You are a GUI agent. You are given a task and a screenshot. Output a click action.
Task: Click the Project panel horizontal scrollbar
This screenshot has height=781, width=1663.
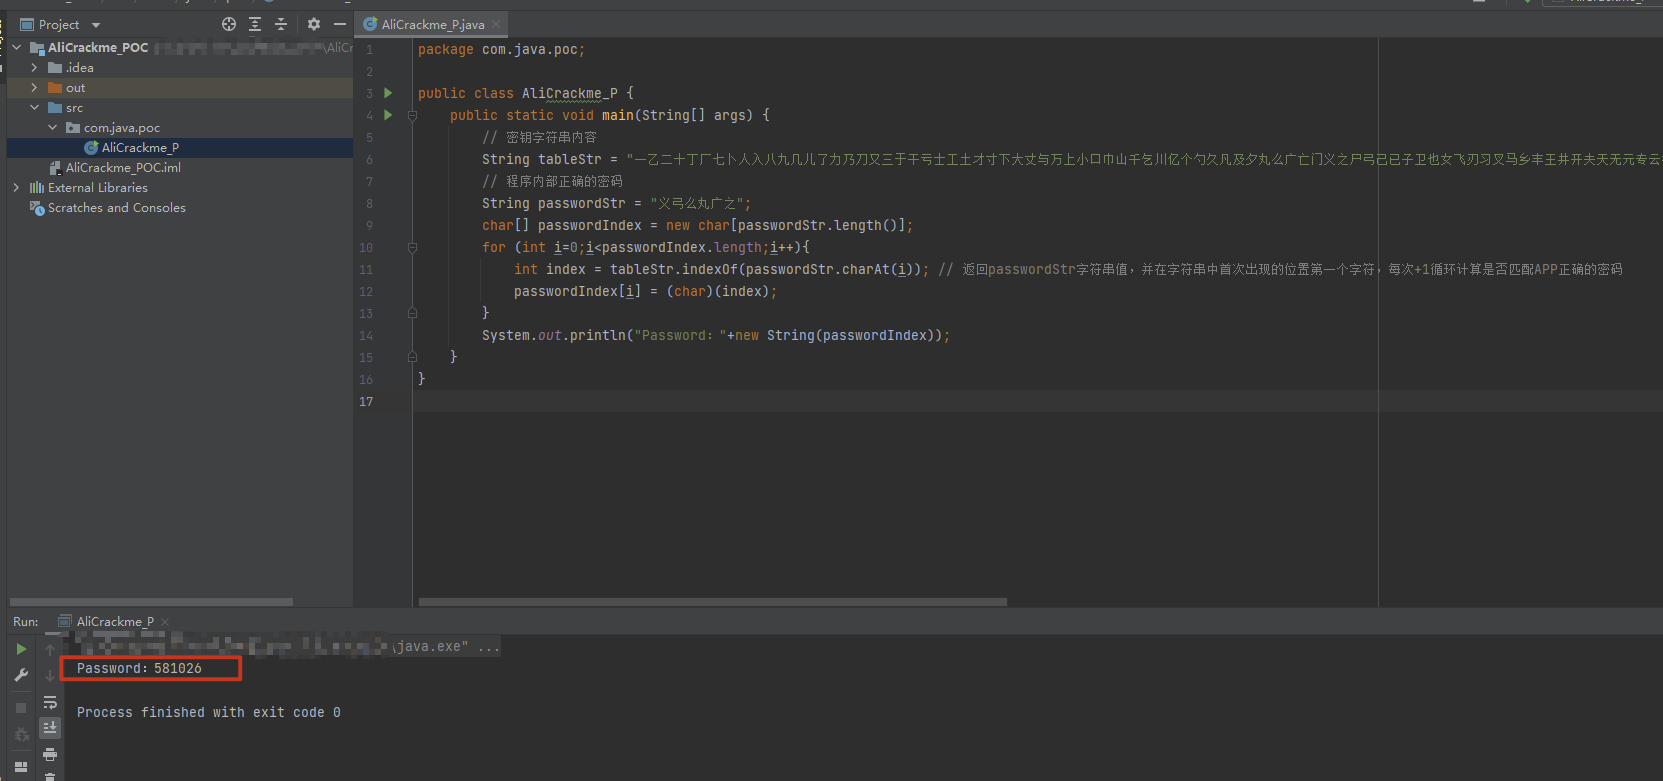coord(152,602)
